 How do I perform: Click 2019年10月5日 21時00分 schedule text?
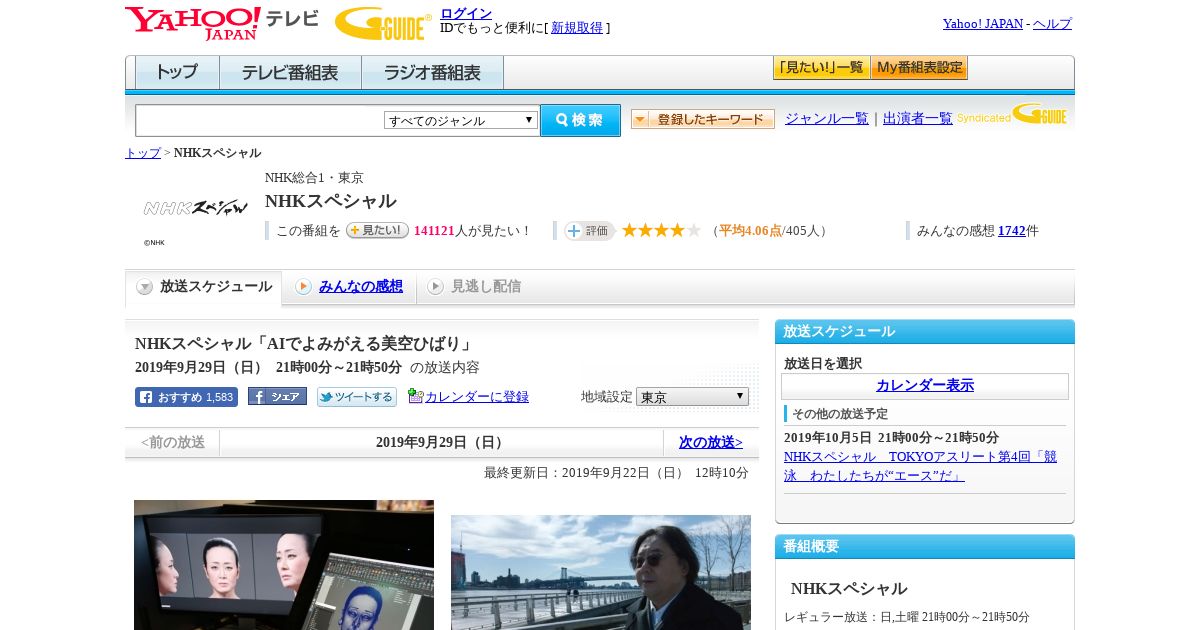[x=891, y=438]
